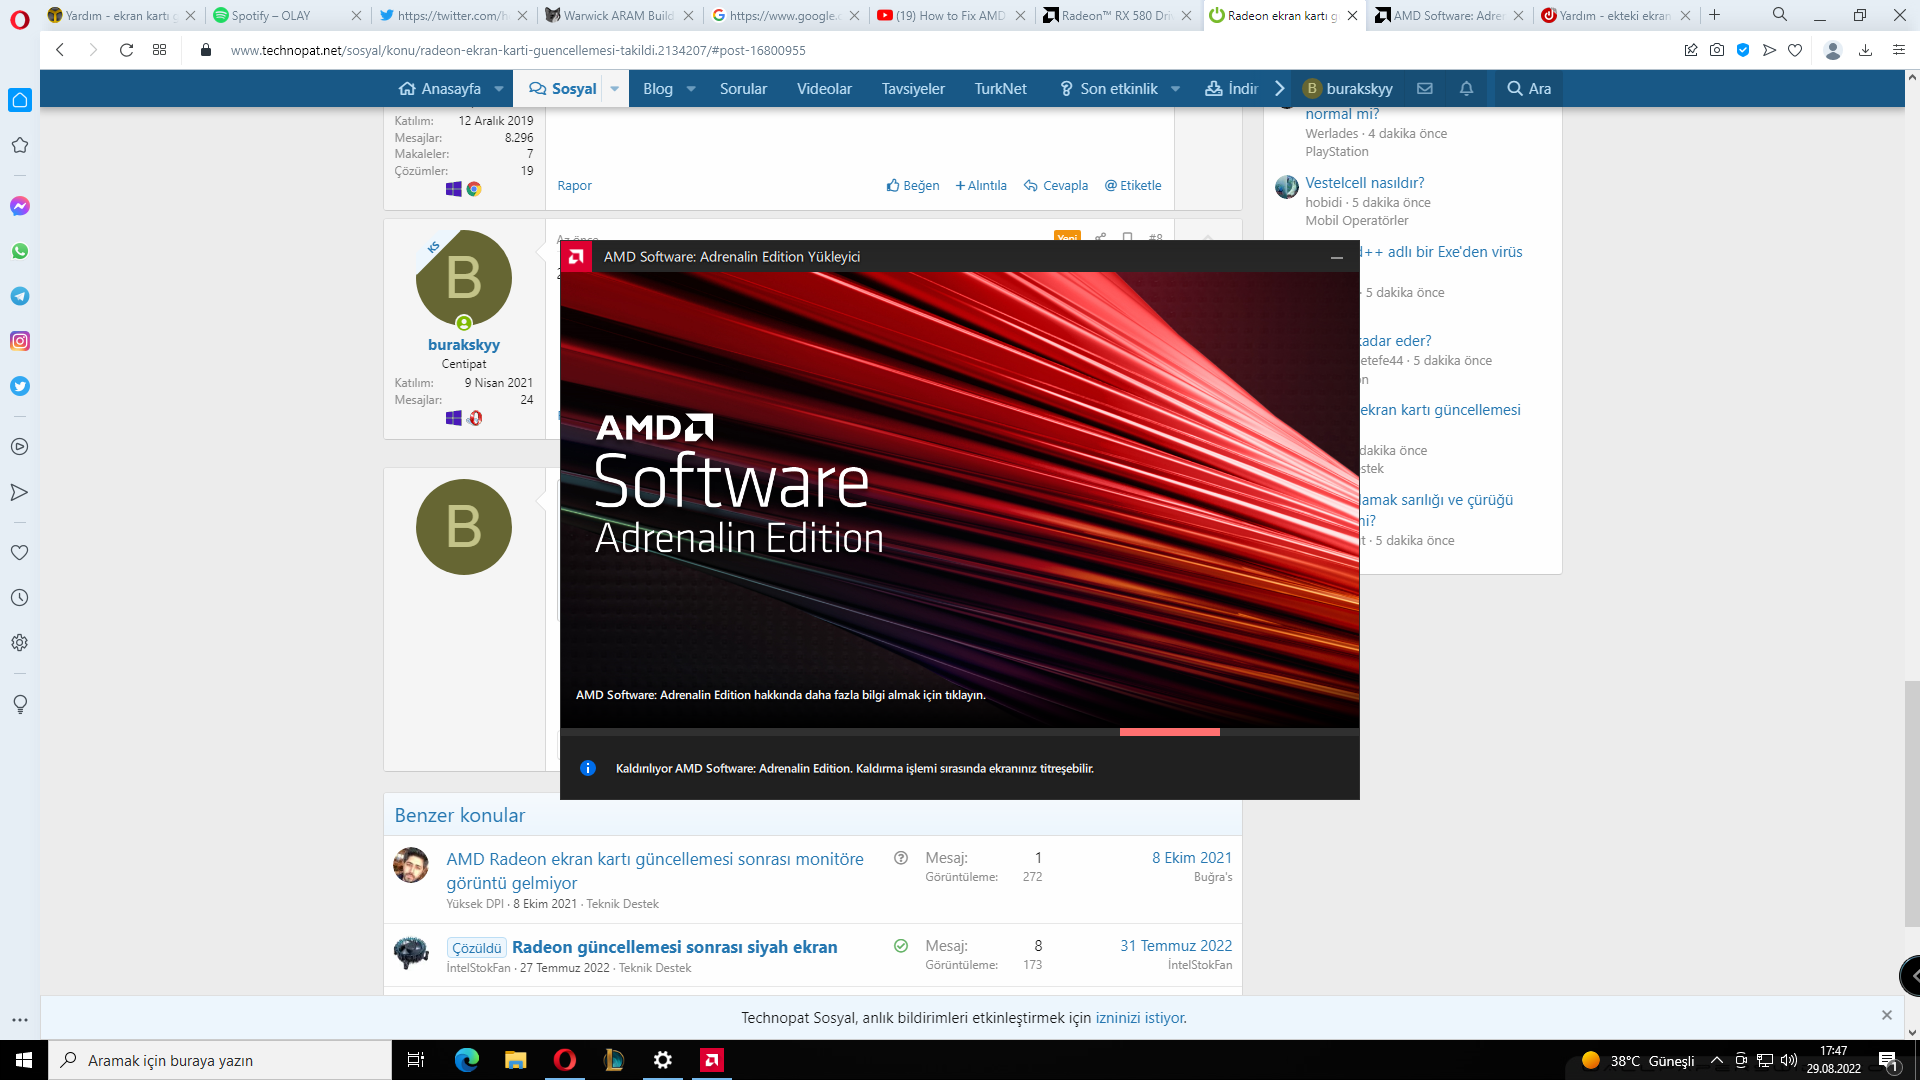This screenshot has width=1920, height=1080.
Task: Click the snapshot camera icon in the address bar
Action: click(1717, 50)
